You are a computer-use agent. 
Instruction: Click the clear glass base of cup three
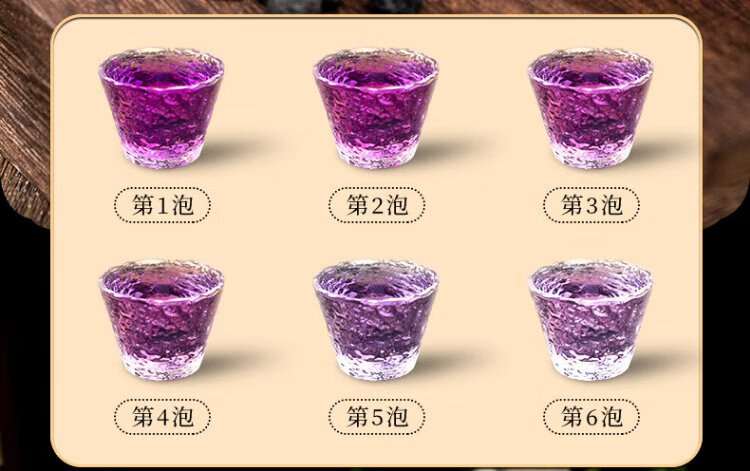pyautogui.click(x=591, y=154)
